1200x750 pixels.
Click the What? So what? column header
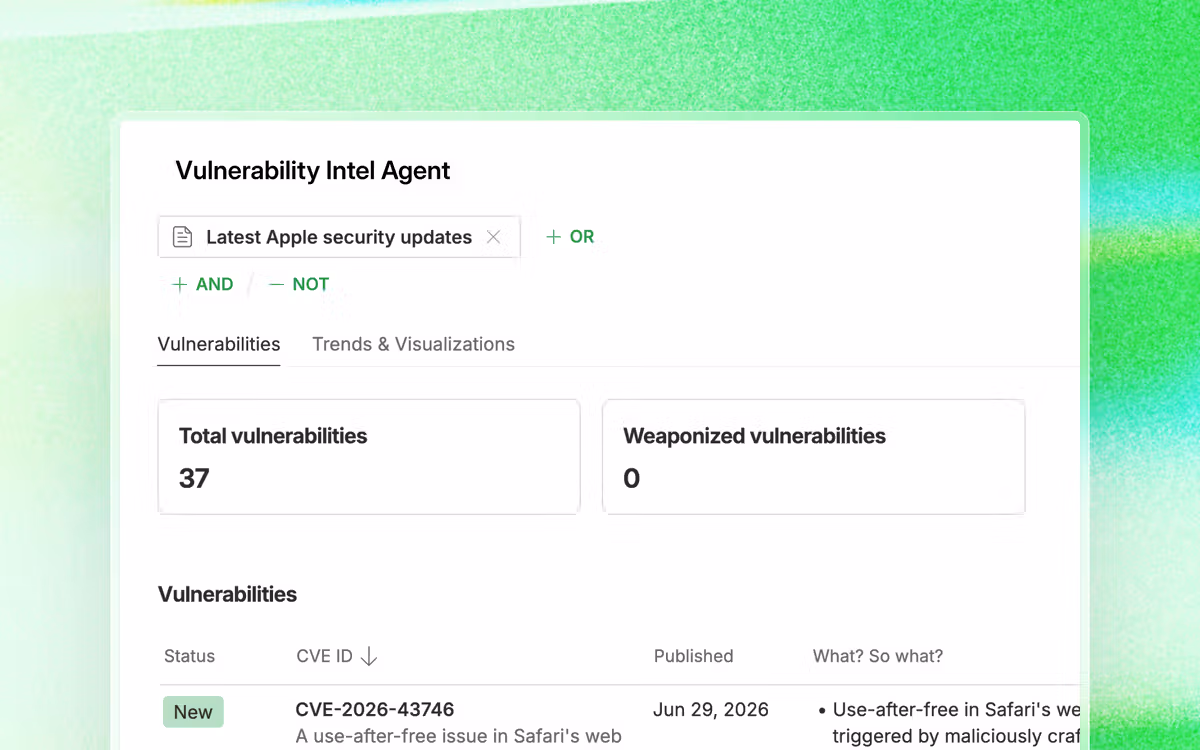point(878,656)
